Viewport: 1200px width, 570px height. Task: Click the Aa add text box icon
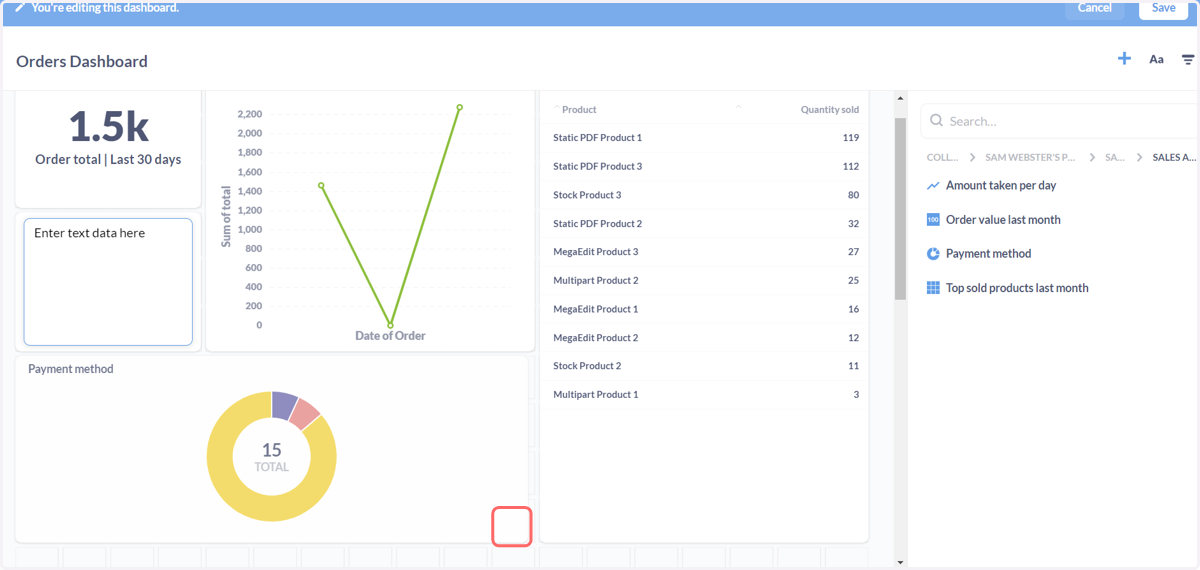[x=1156, y=60]
